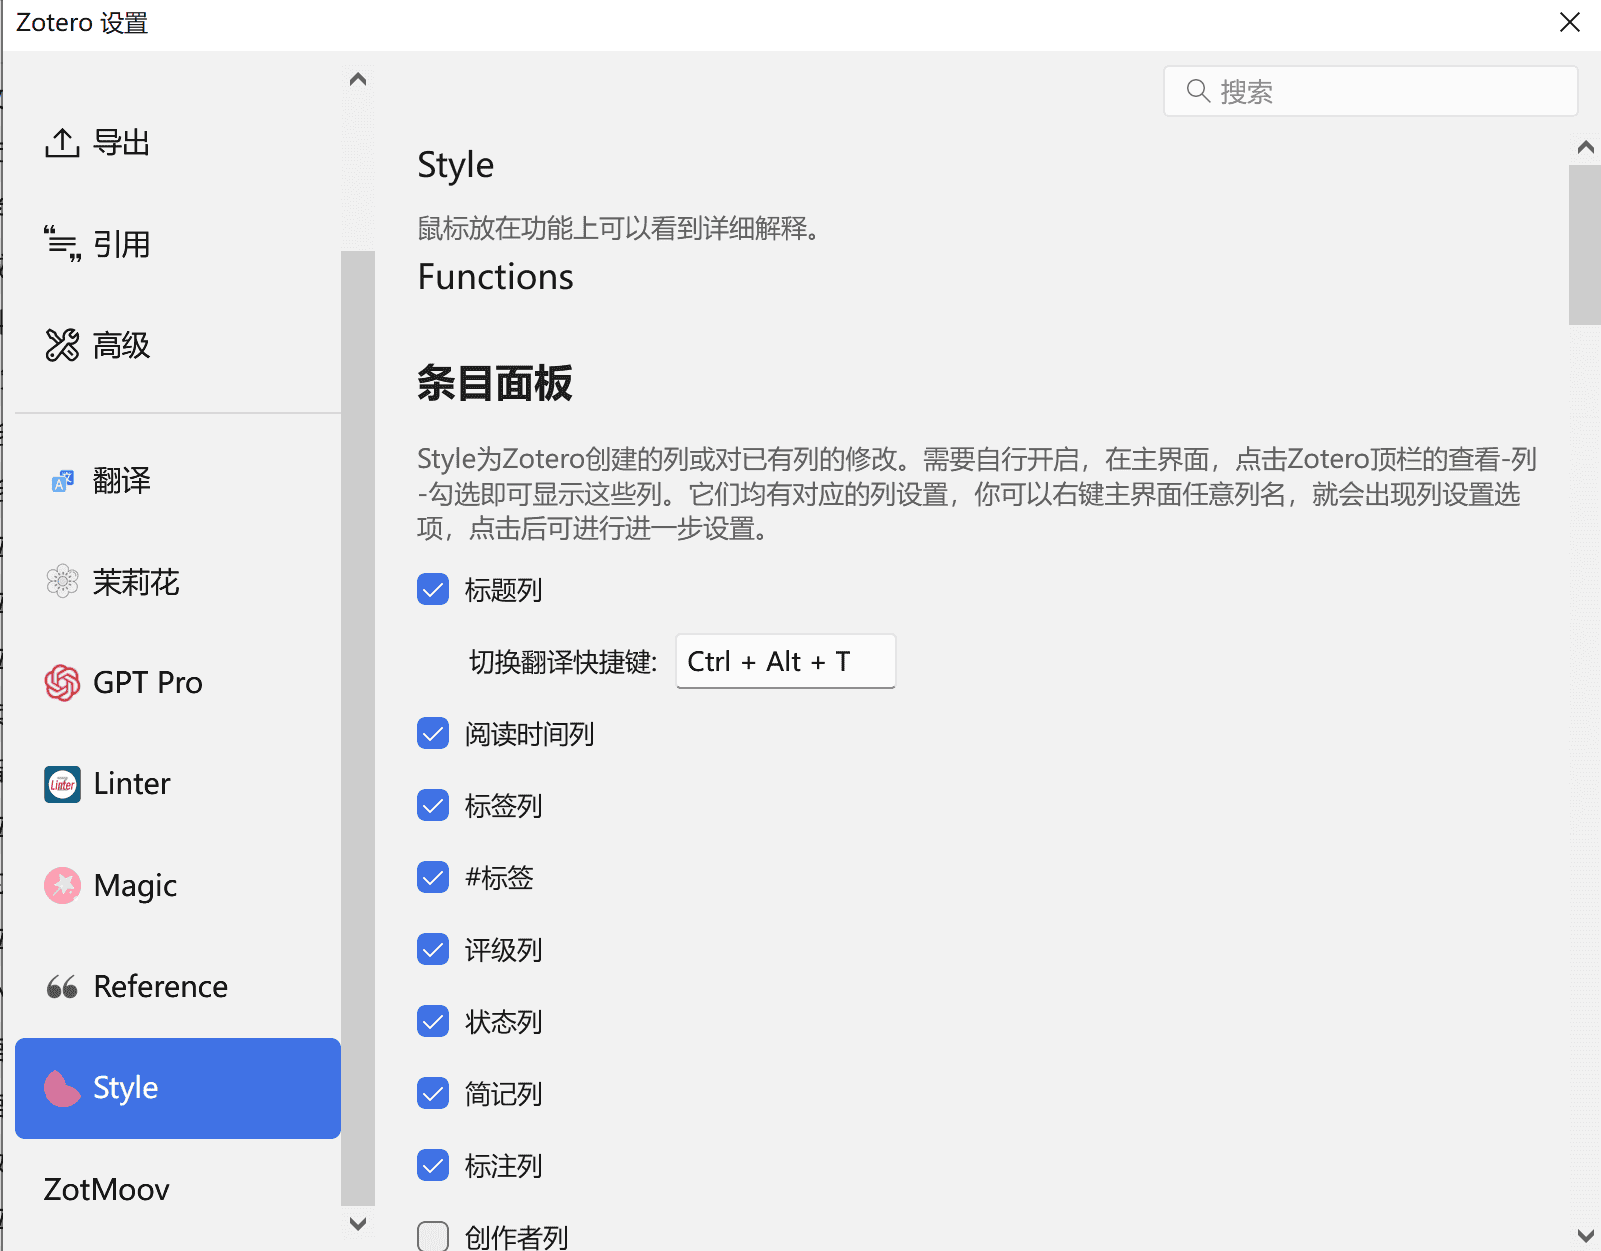1601x1251 pixels.
Task: Click the Magic plugin star icon
Action: (62, 885)
